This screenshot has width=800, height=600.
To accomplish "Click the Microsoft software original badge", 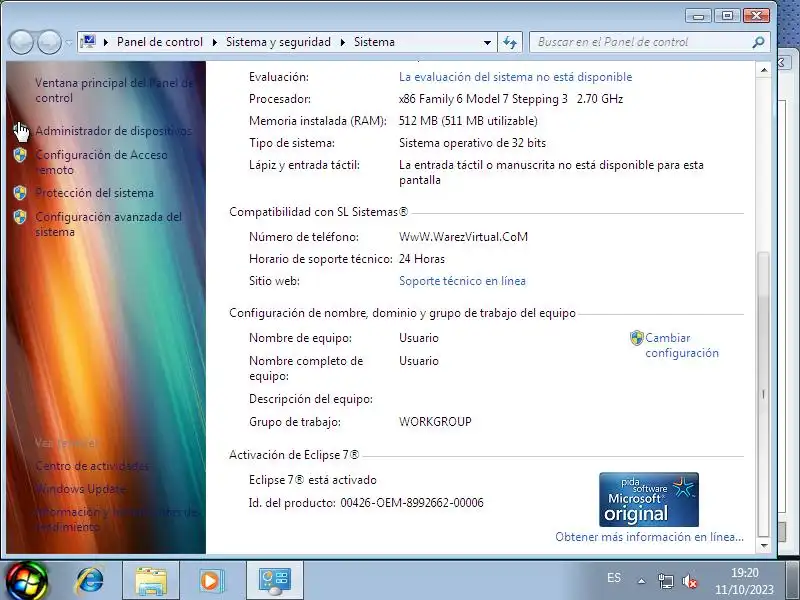I will pyautogui.click(x=648, y=499).
